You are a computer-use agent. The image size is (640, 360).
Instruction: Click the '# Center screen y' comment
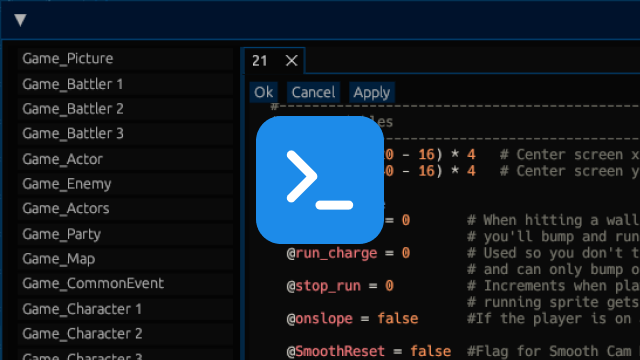tap(569, 171)
